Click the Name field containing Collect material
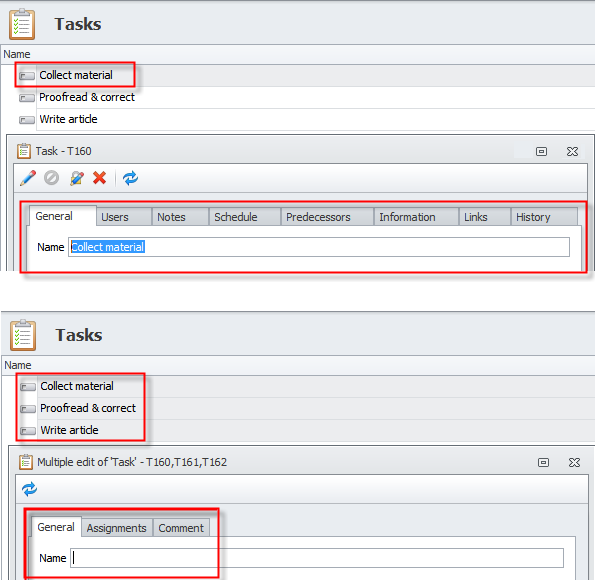 (x=319, y=247)
